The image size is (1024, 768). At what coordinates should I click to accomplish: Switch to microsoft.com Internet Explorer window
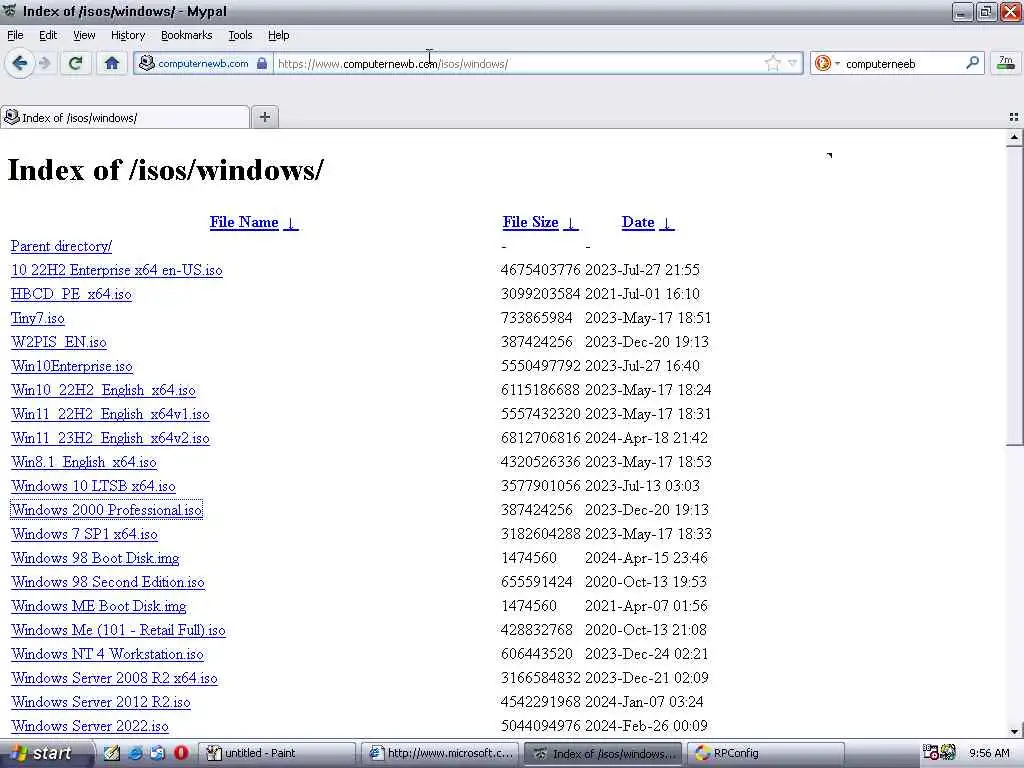pyautogui.click(x=441, y=754)
